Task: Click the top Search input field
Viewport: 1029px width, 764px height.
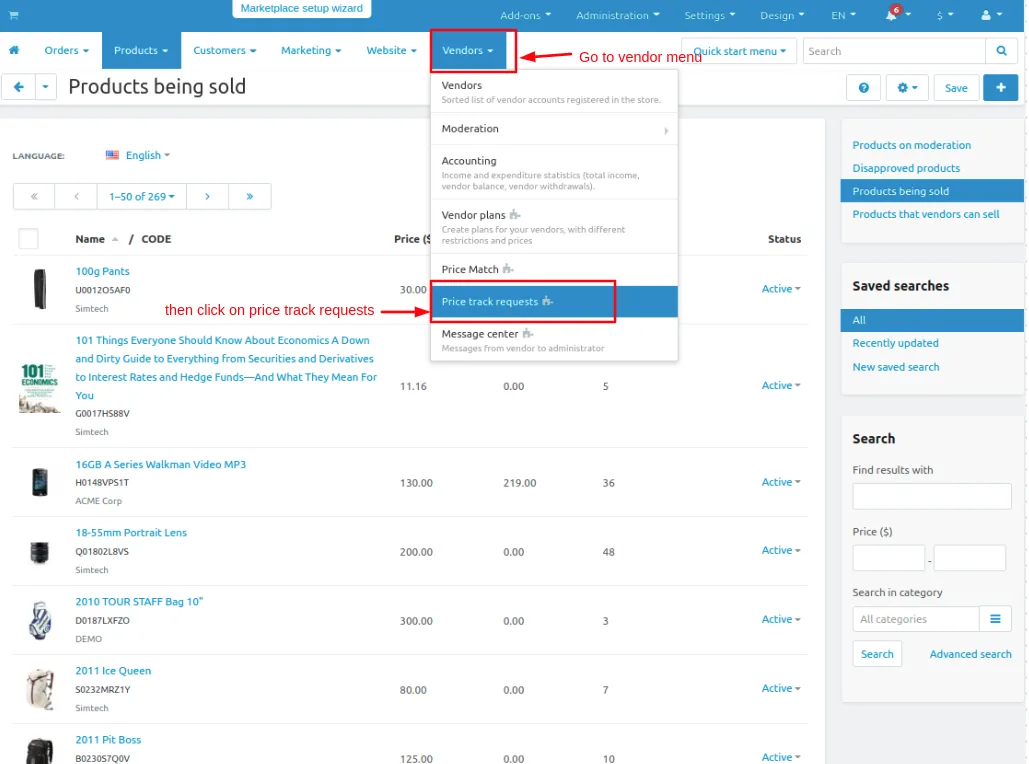Action: click(894, 51)
